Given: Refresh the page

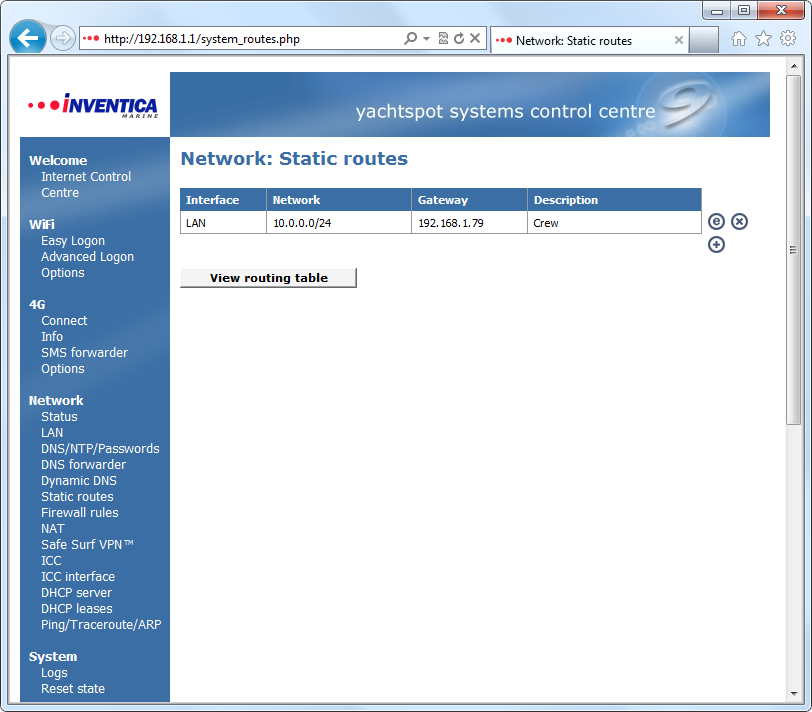Looking at the screenshot, I should pyautogui.click(x=459, y=38).
